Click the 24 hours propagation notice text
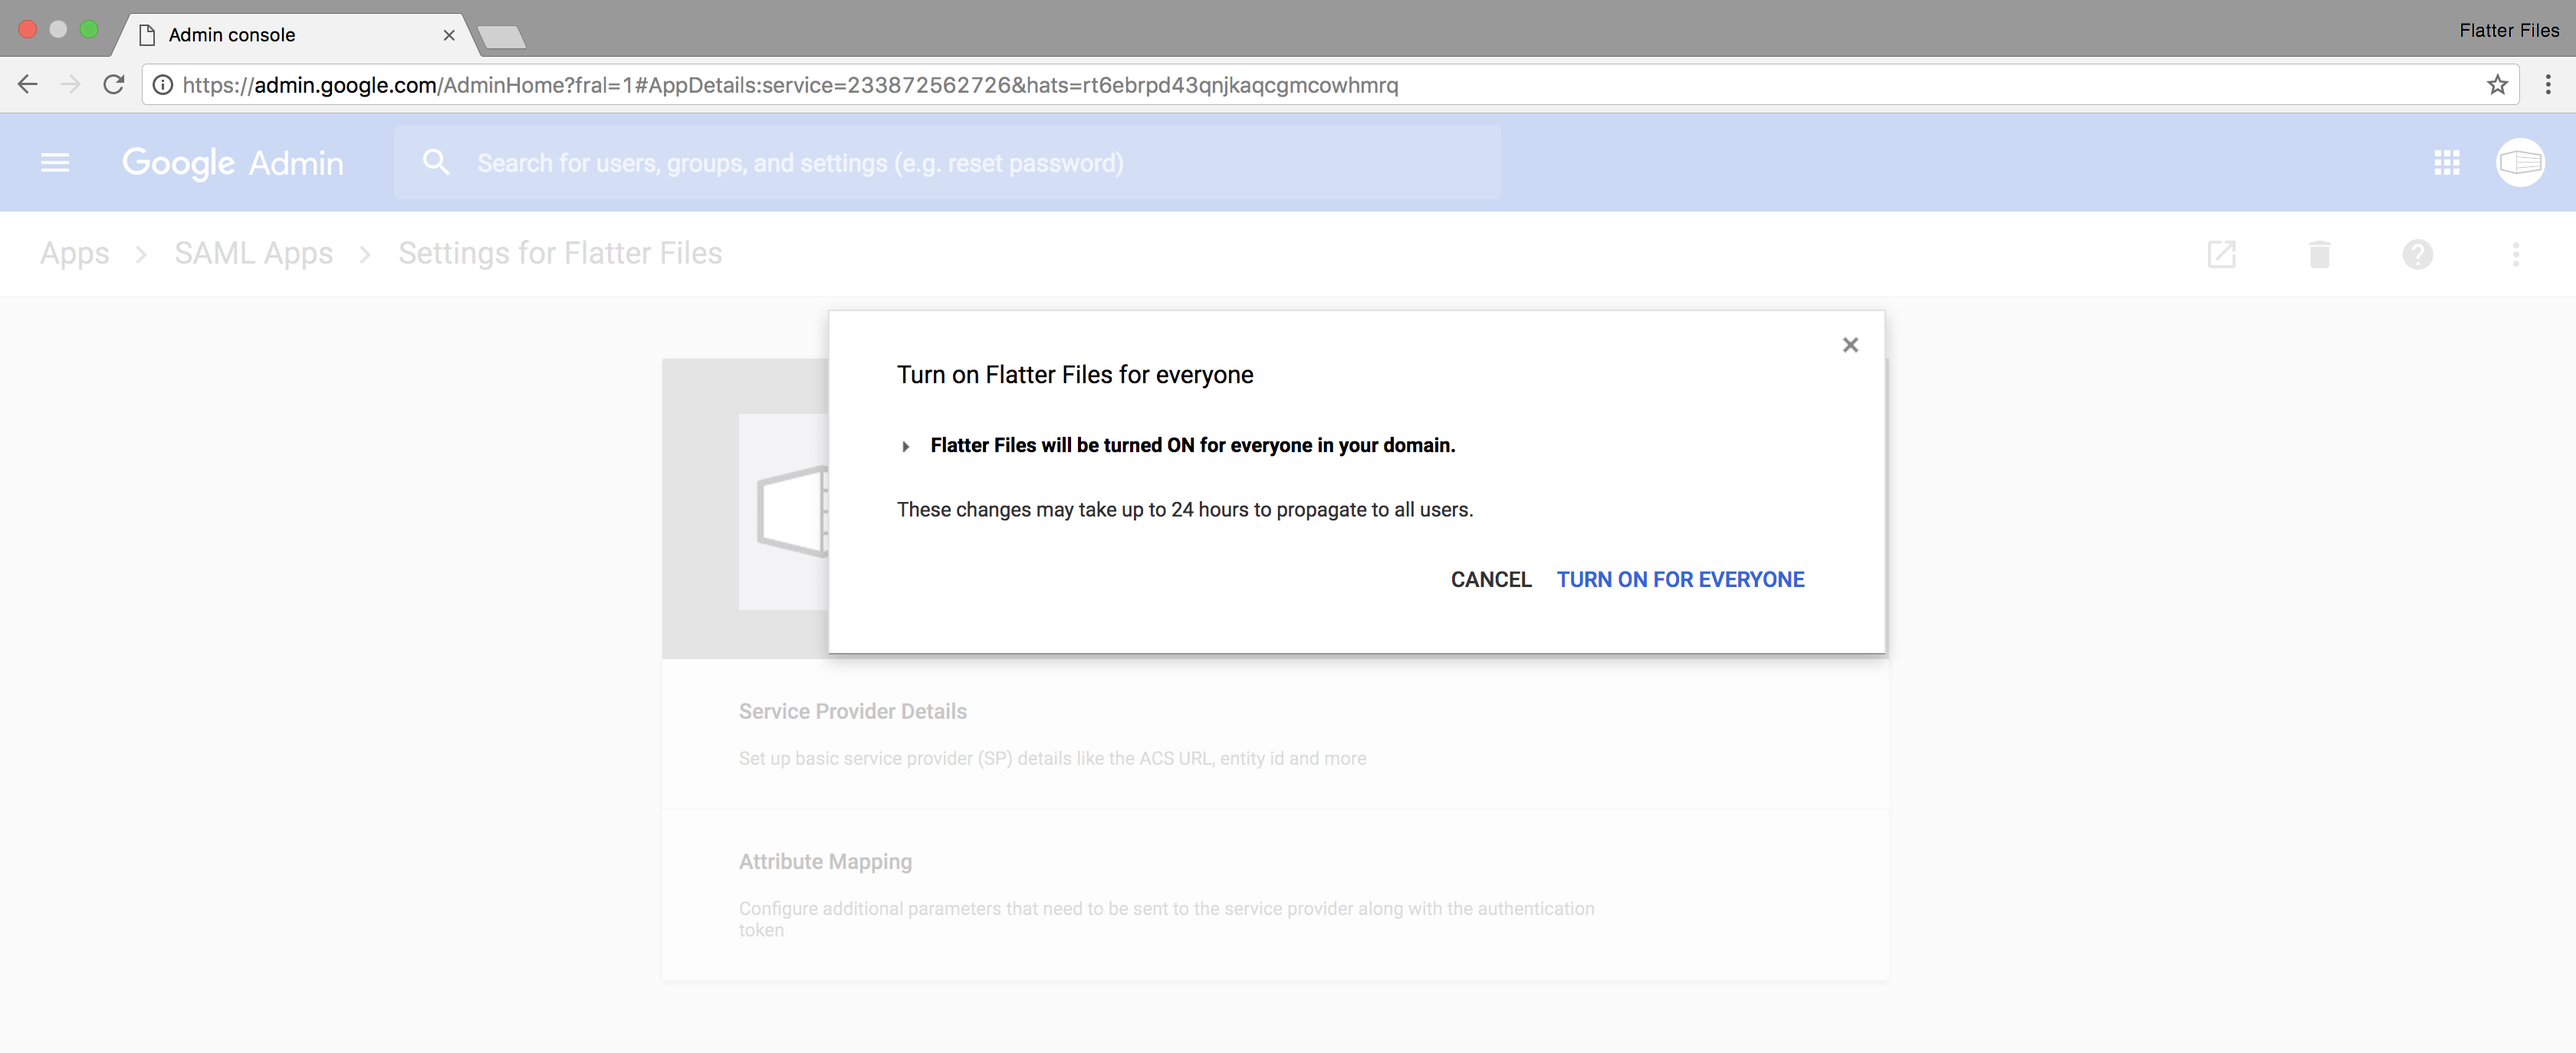This screenshot has width=2576, height=1053. (1185, 510)
